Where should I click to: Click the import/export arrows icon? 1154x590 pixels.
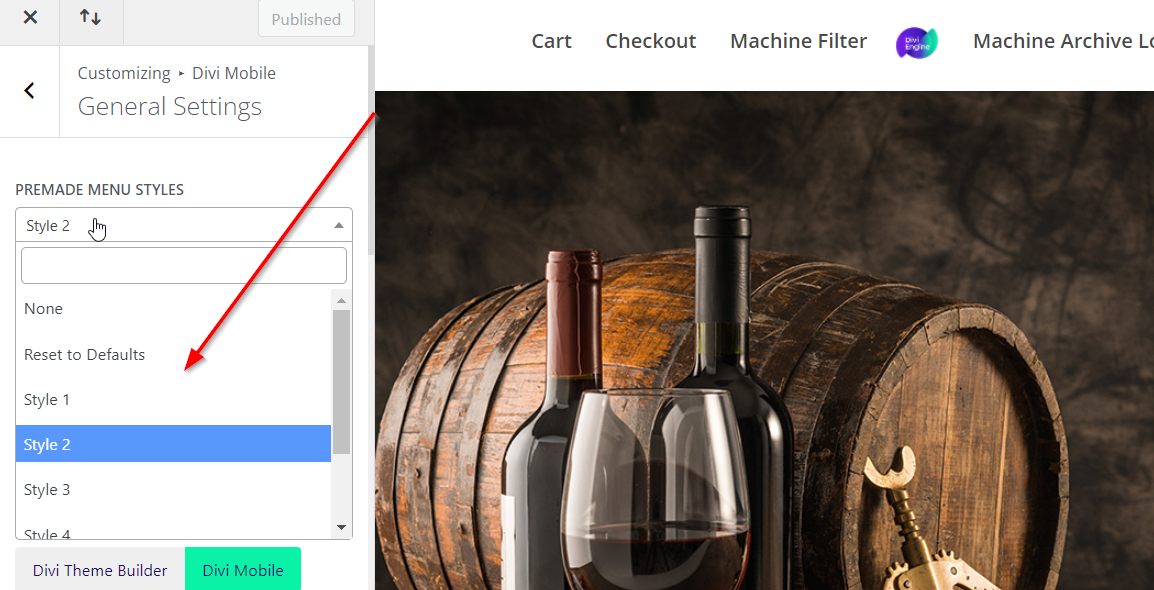tap(90, 17)
